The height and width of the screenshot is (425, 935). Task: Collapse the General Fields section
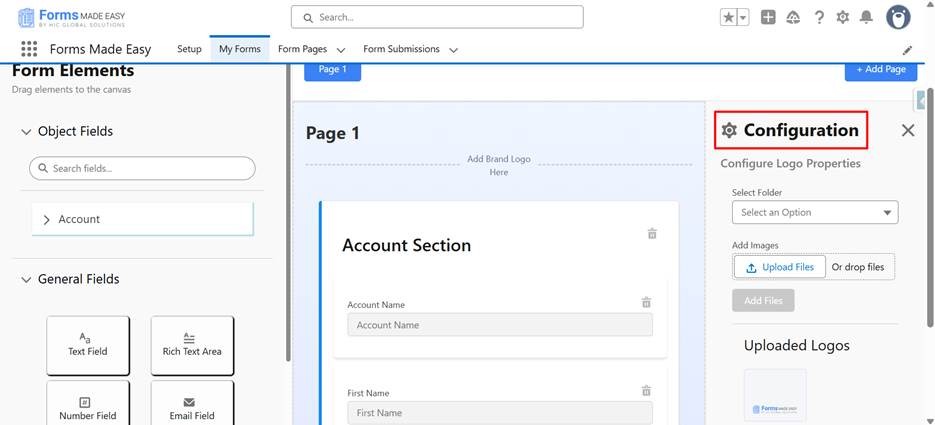pyautogui.click(x=26, y=280)
